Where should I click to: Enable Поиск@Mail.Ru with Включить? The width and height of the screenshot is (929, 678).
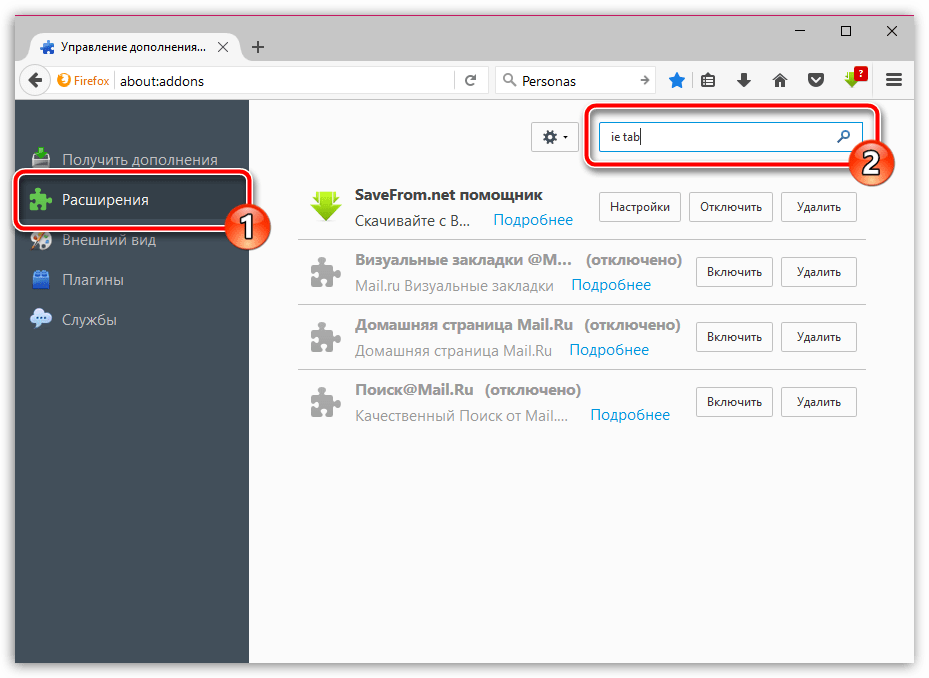click(x=734, y=402)
